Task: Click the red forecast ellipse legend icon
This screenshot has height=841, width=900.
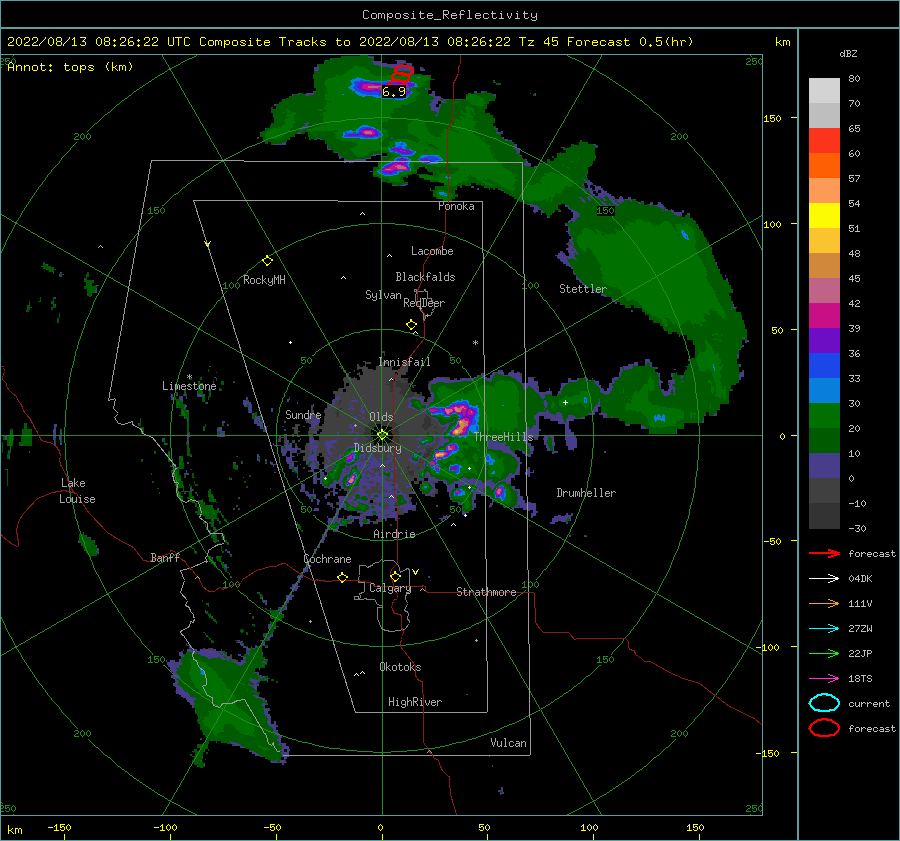Action: tap(824, 728)
